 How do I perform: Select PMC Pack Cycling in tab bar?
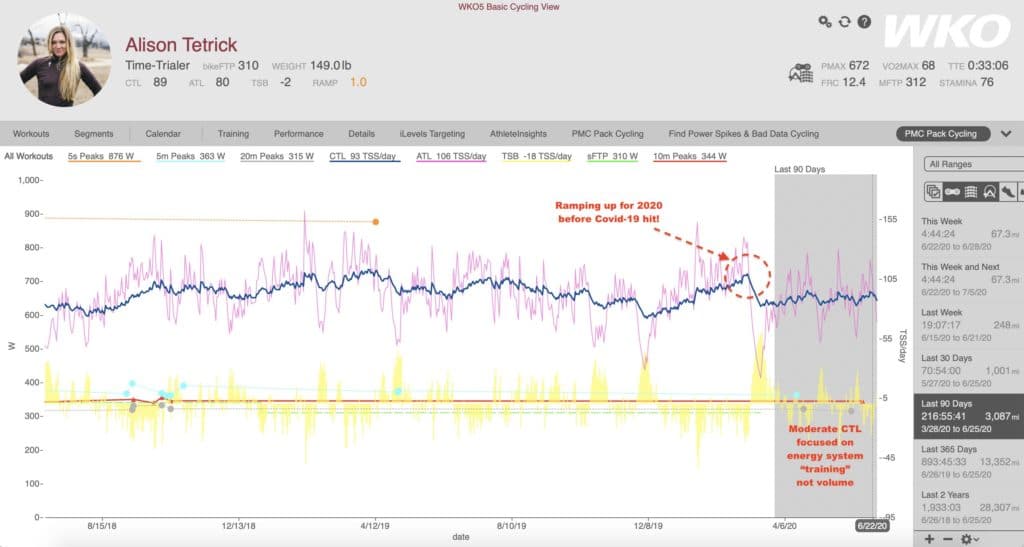(x=607, y=134)
